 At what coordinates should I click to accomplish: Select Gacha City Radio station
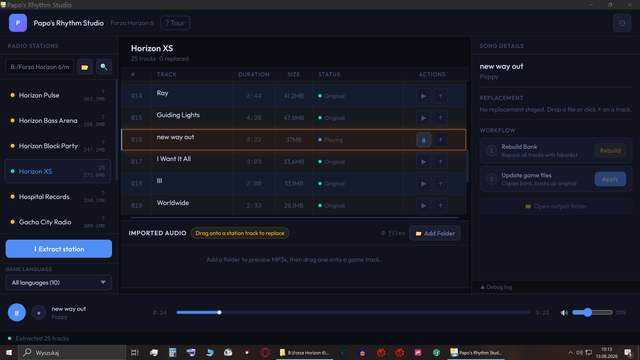(58, 222)
